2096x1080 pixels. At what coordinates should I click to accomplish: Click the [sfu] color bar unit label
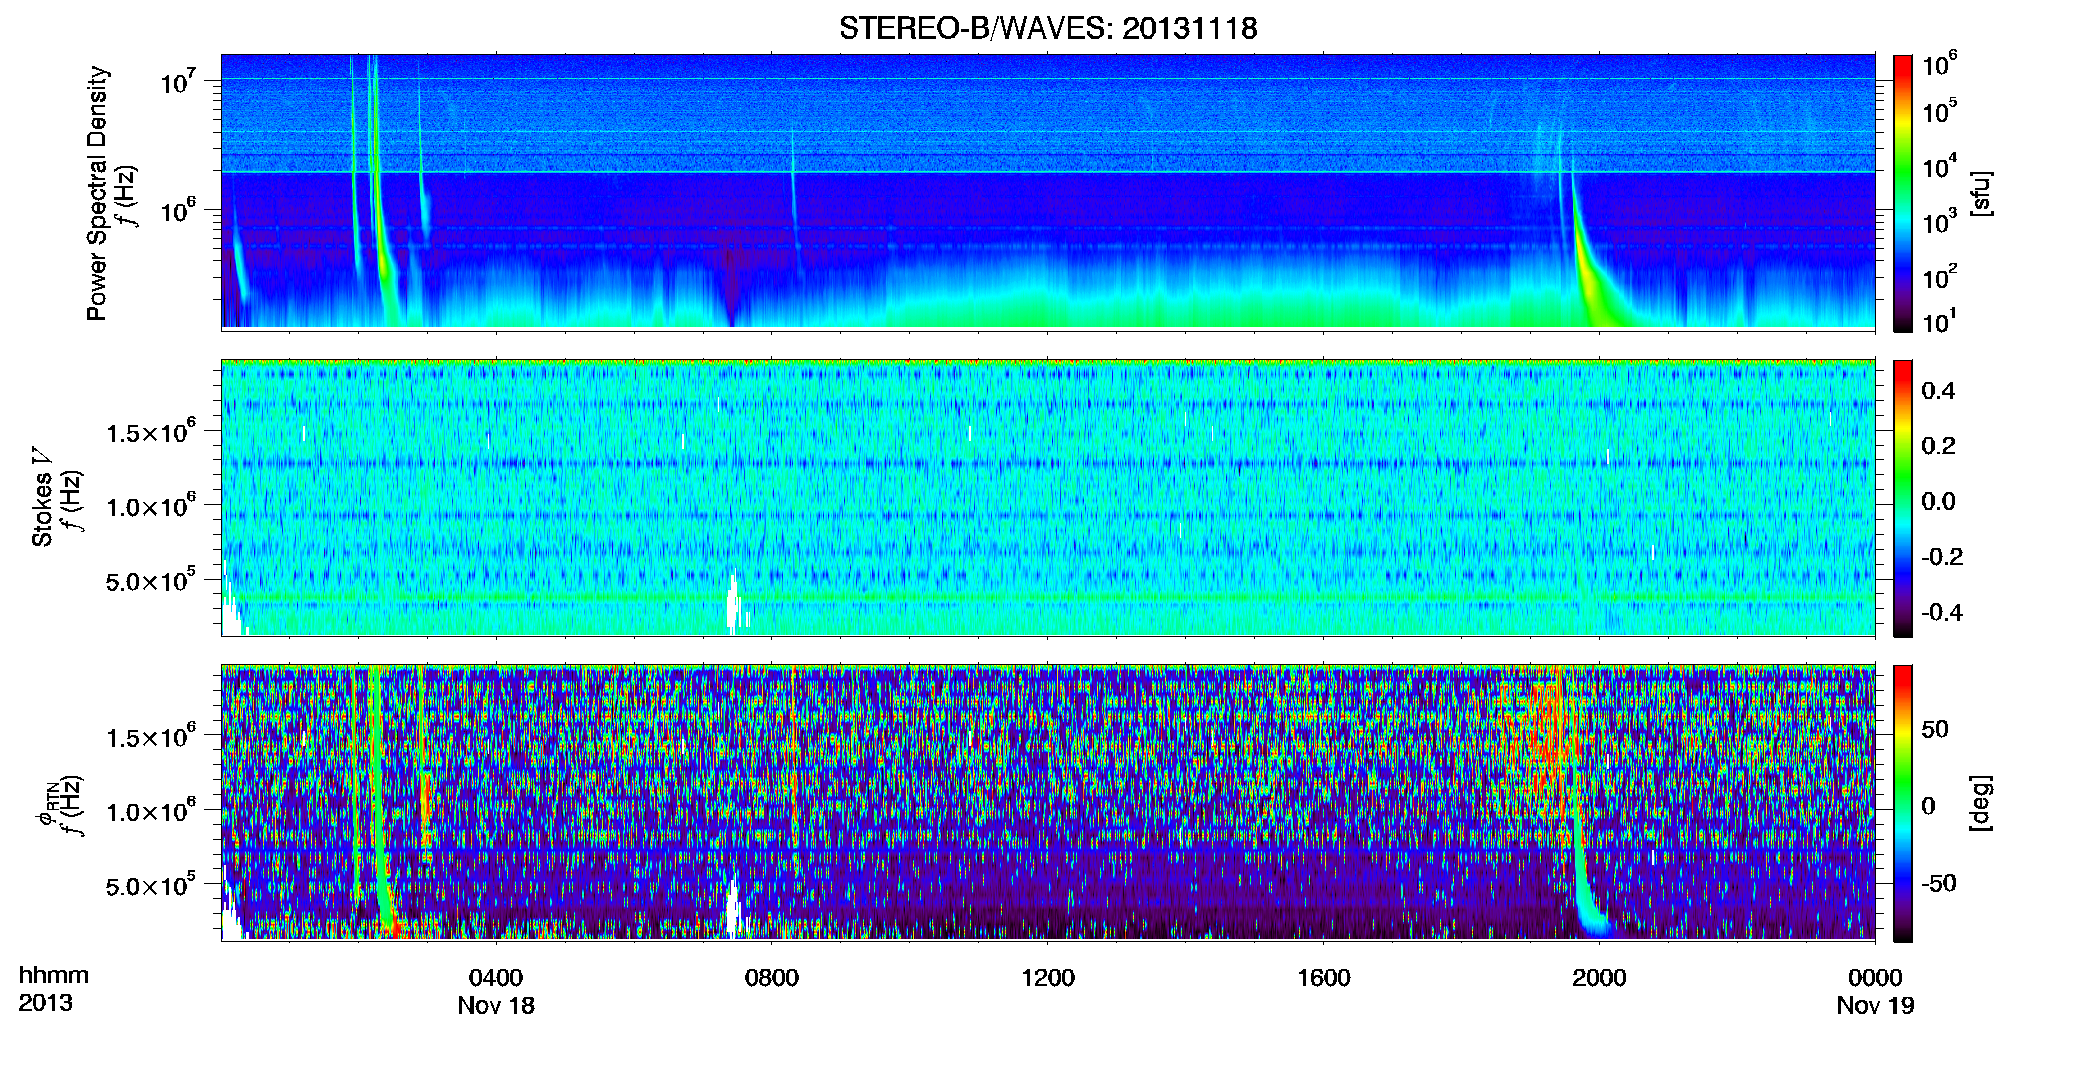(x=1981, y=193)
